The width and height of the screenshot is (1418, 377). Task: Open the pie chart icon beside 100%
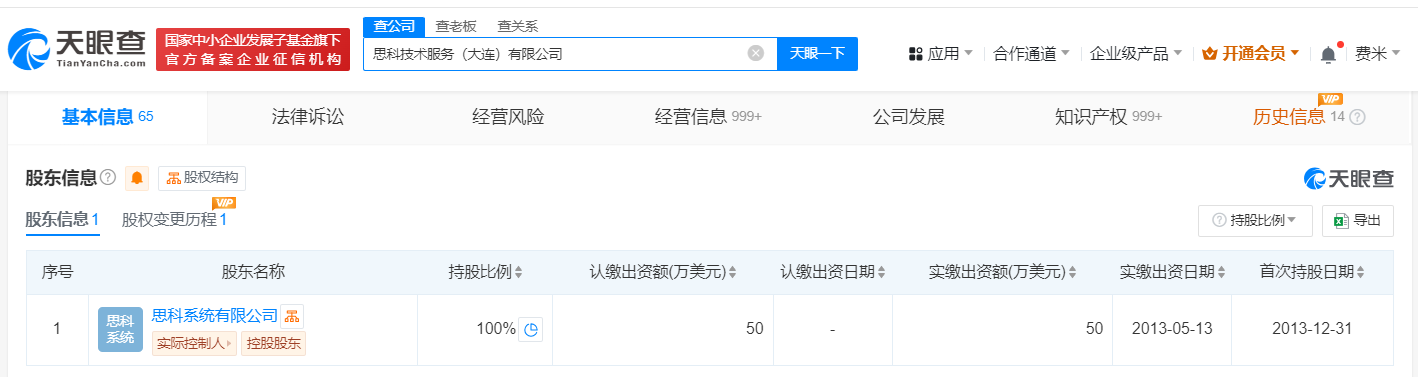tap(532, 329)
